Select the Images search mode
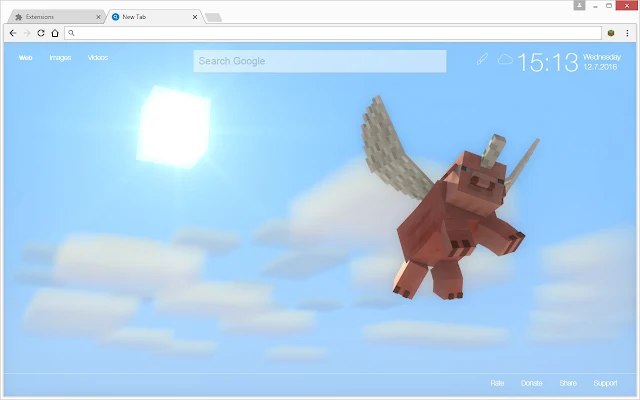640x400 pixels. pyautogui.click(x=60, y=58)
